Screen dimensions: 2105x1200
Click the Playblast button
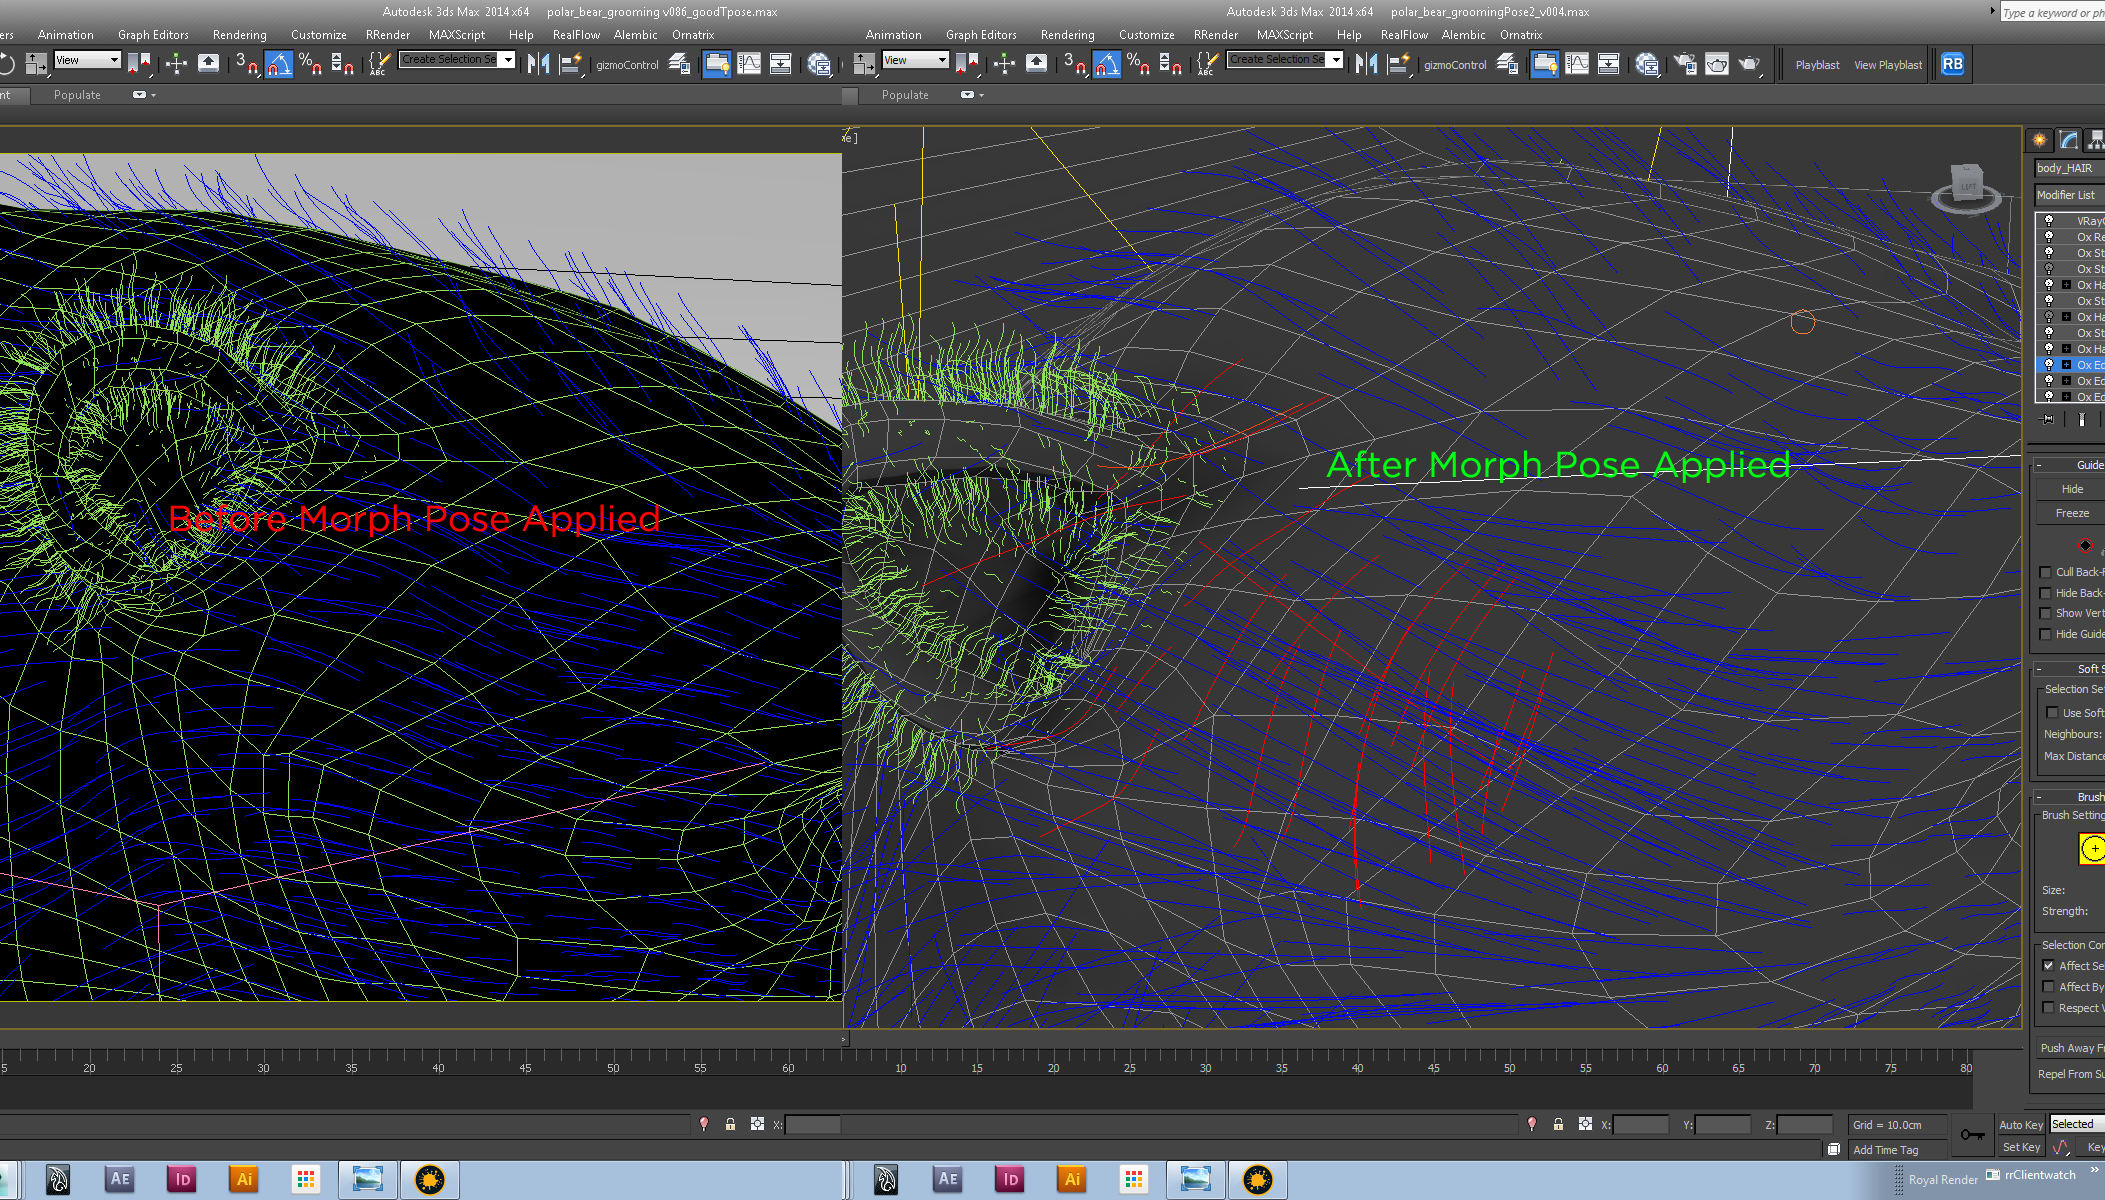click(x=1817, y=65)
